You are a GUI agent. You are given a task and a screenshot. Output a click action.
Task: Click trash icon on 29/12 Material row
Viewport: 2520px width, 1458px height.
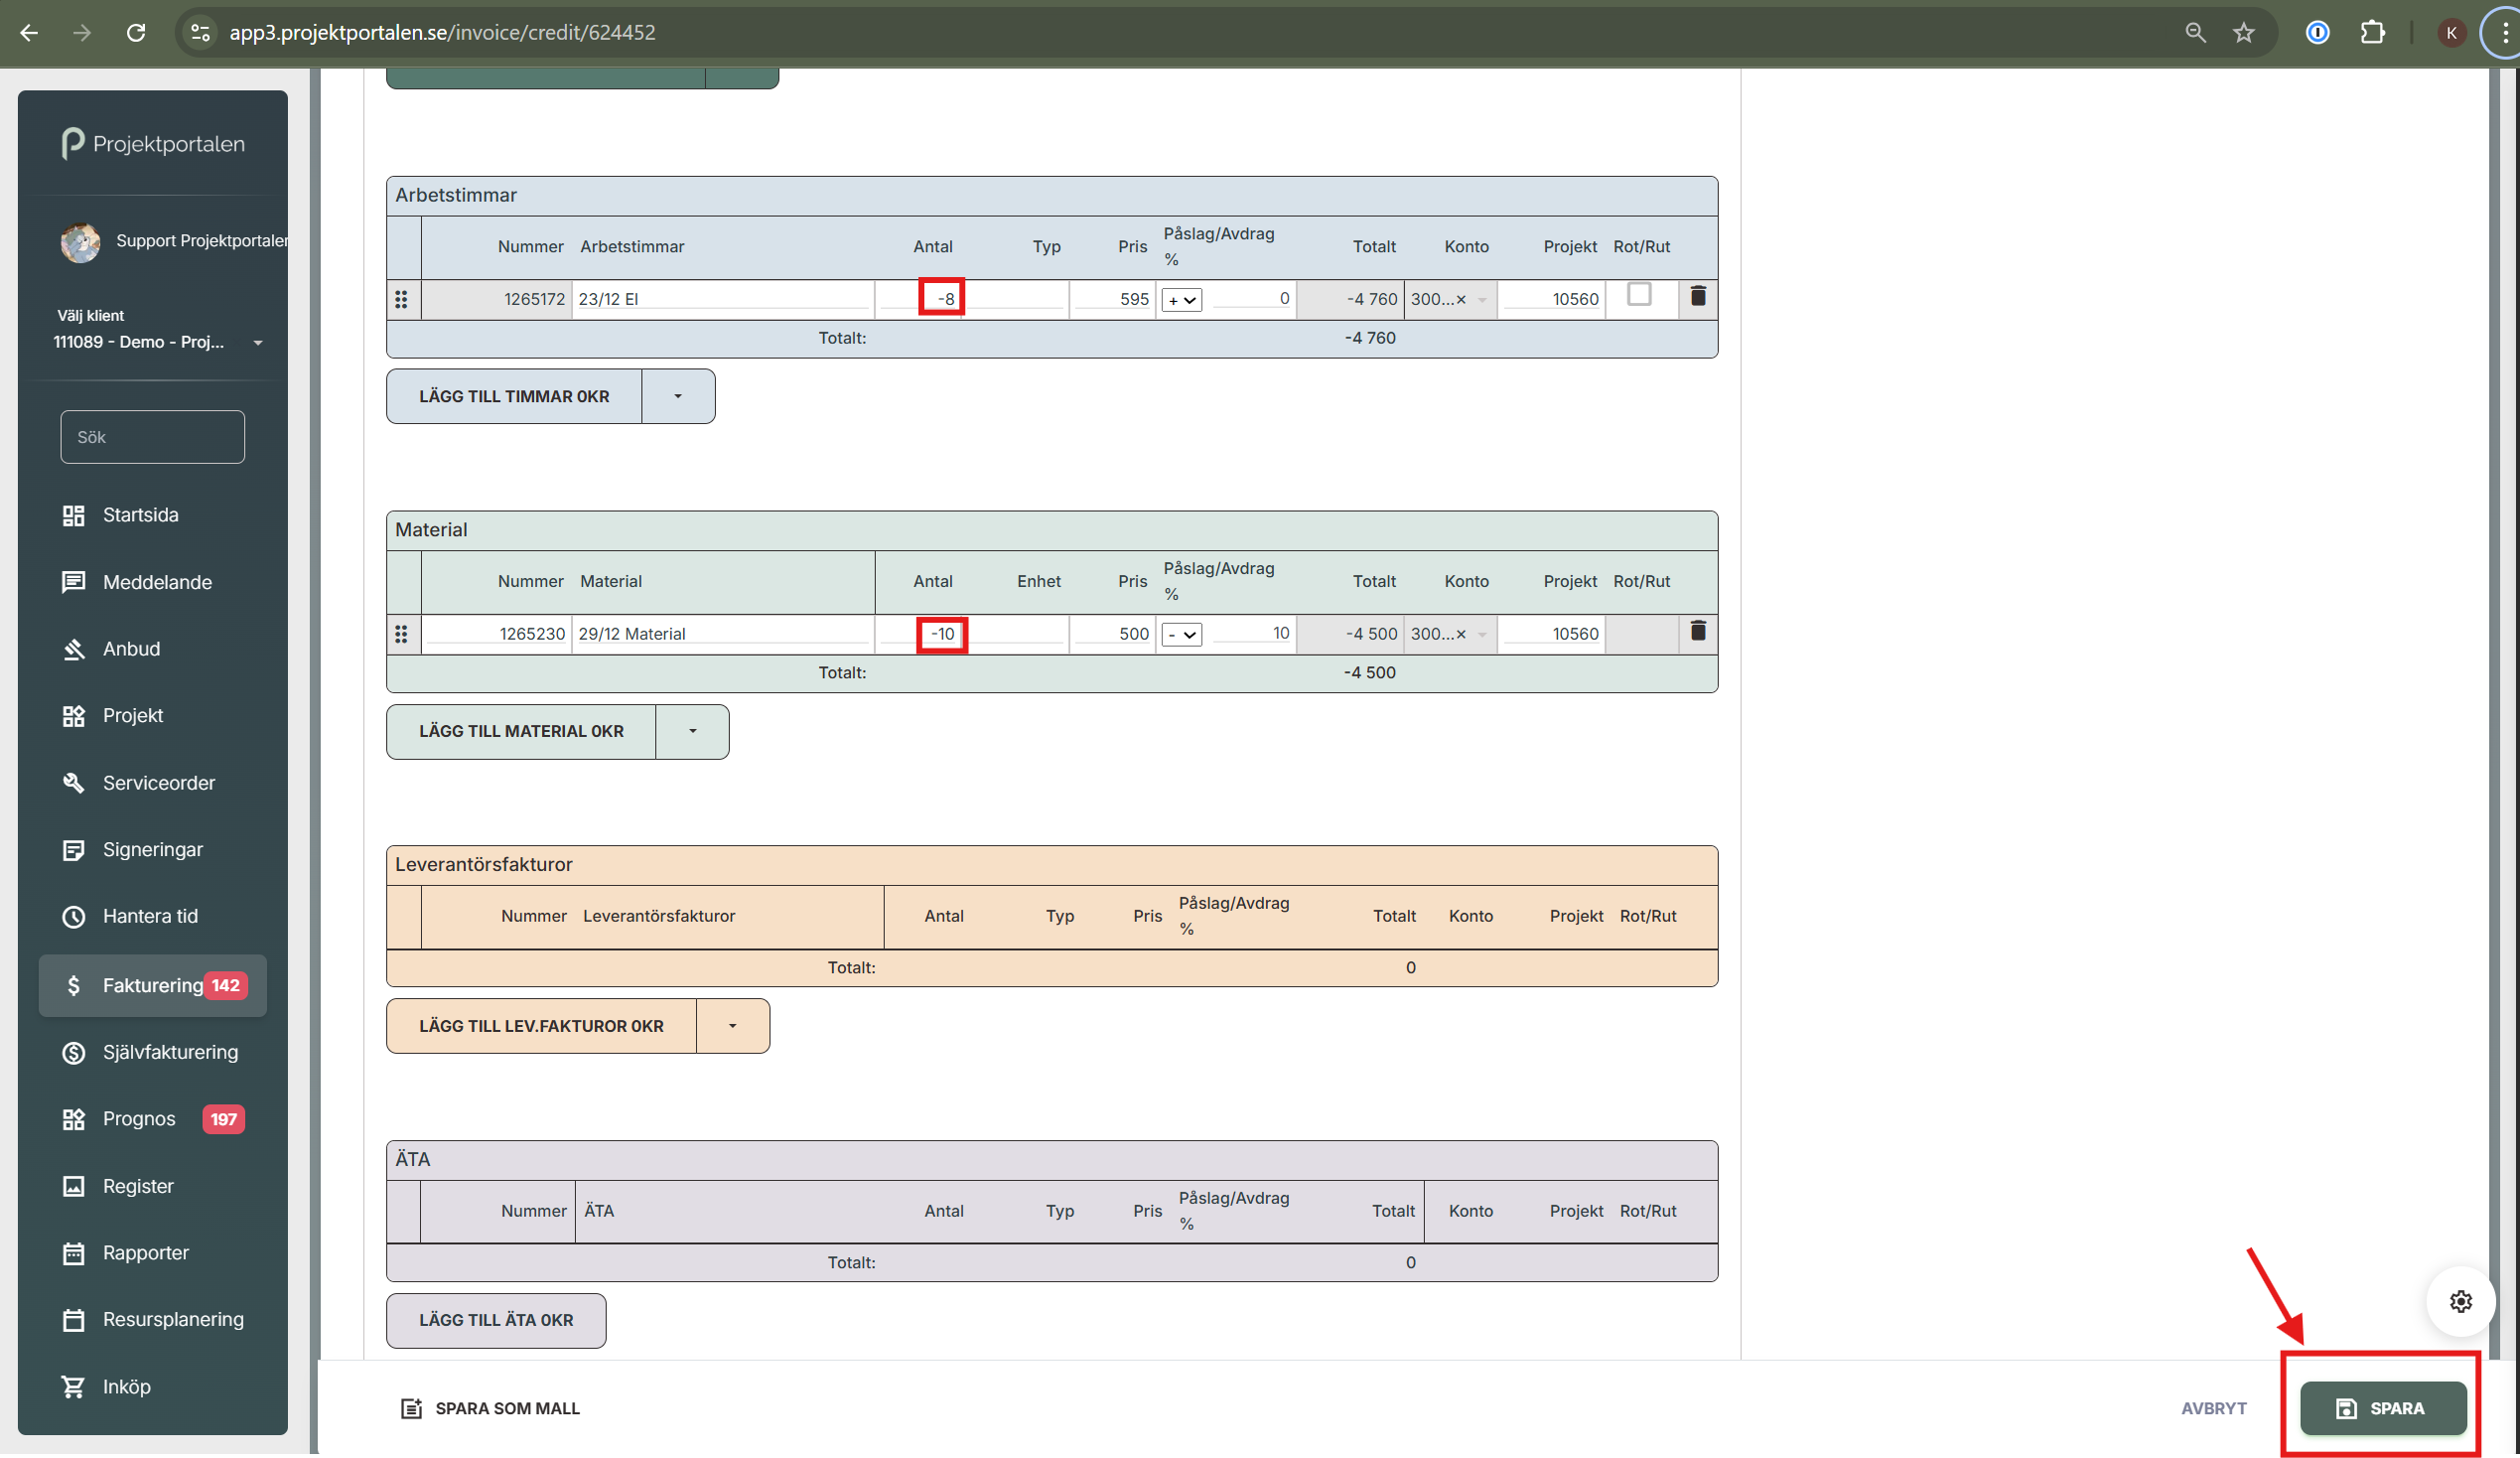click(1697, 631)
